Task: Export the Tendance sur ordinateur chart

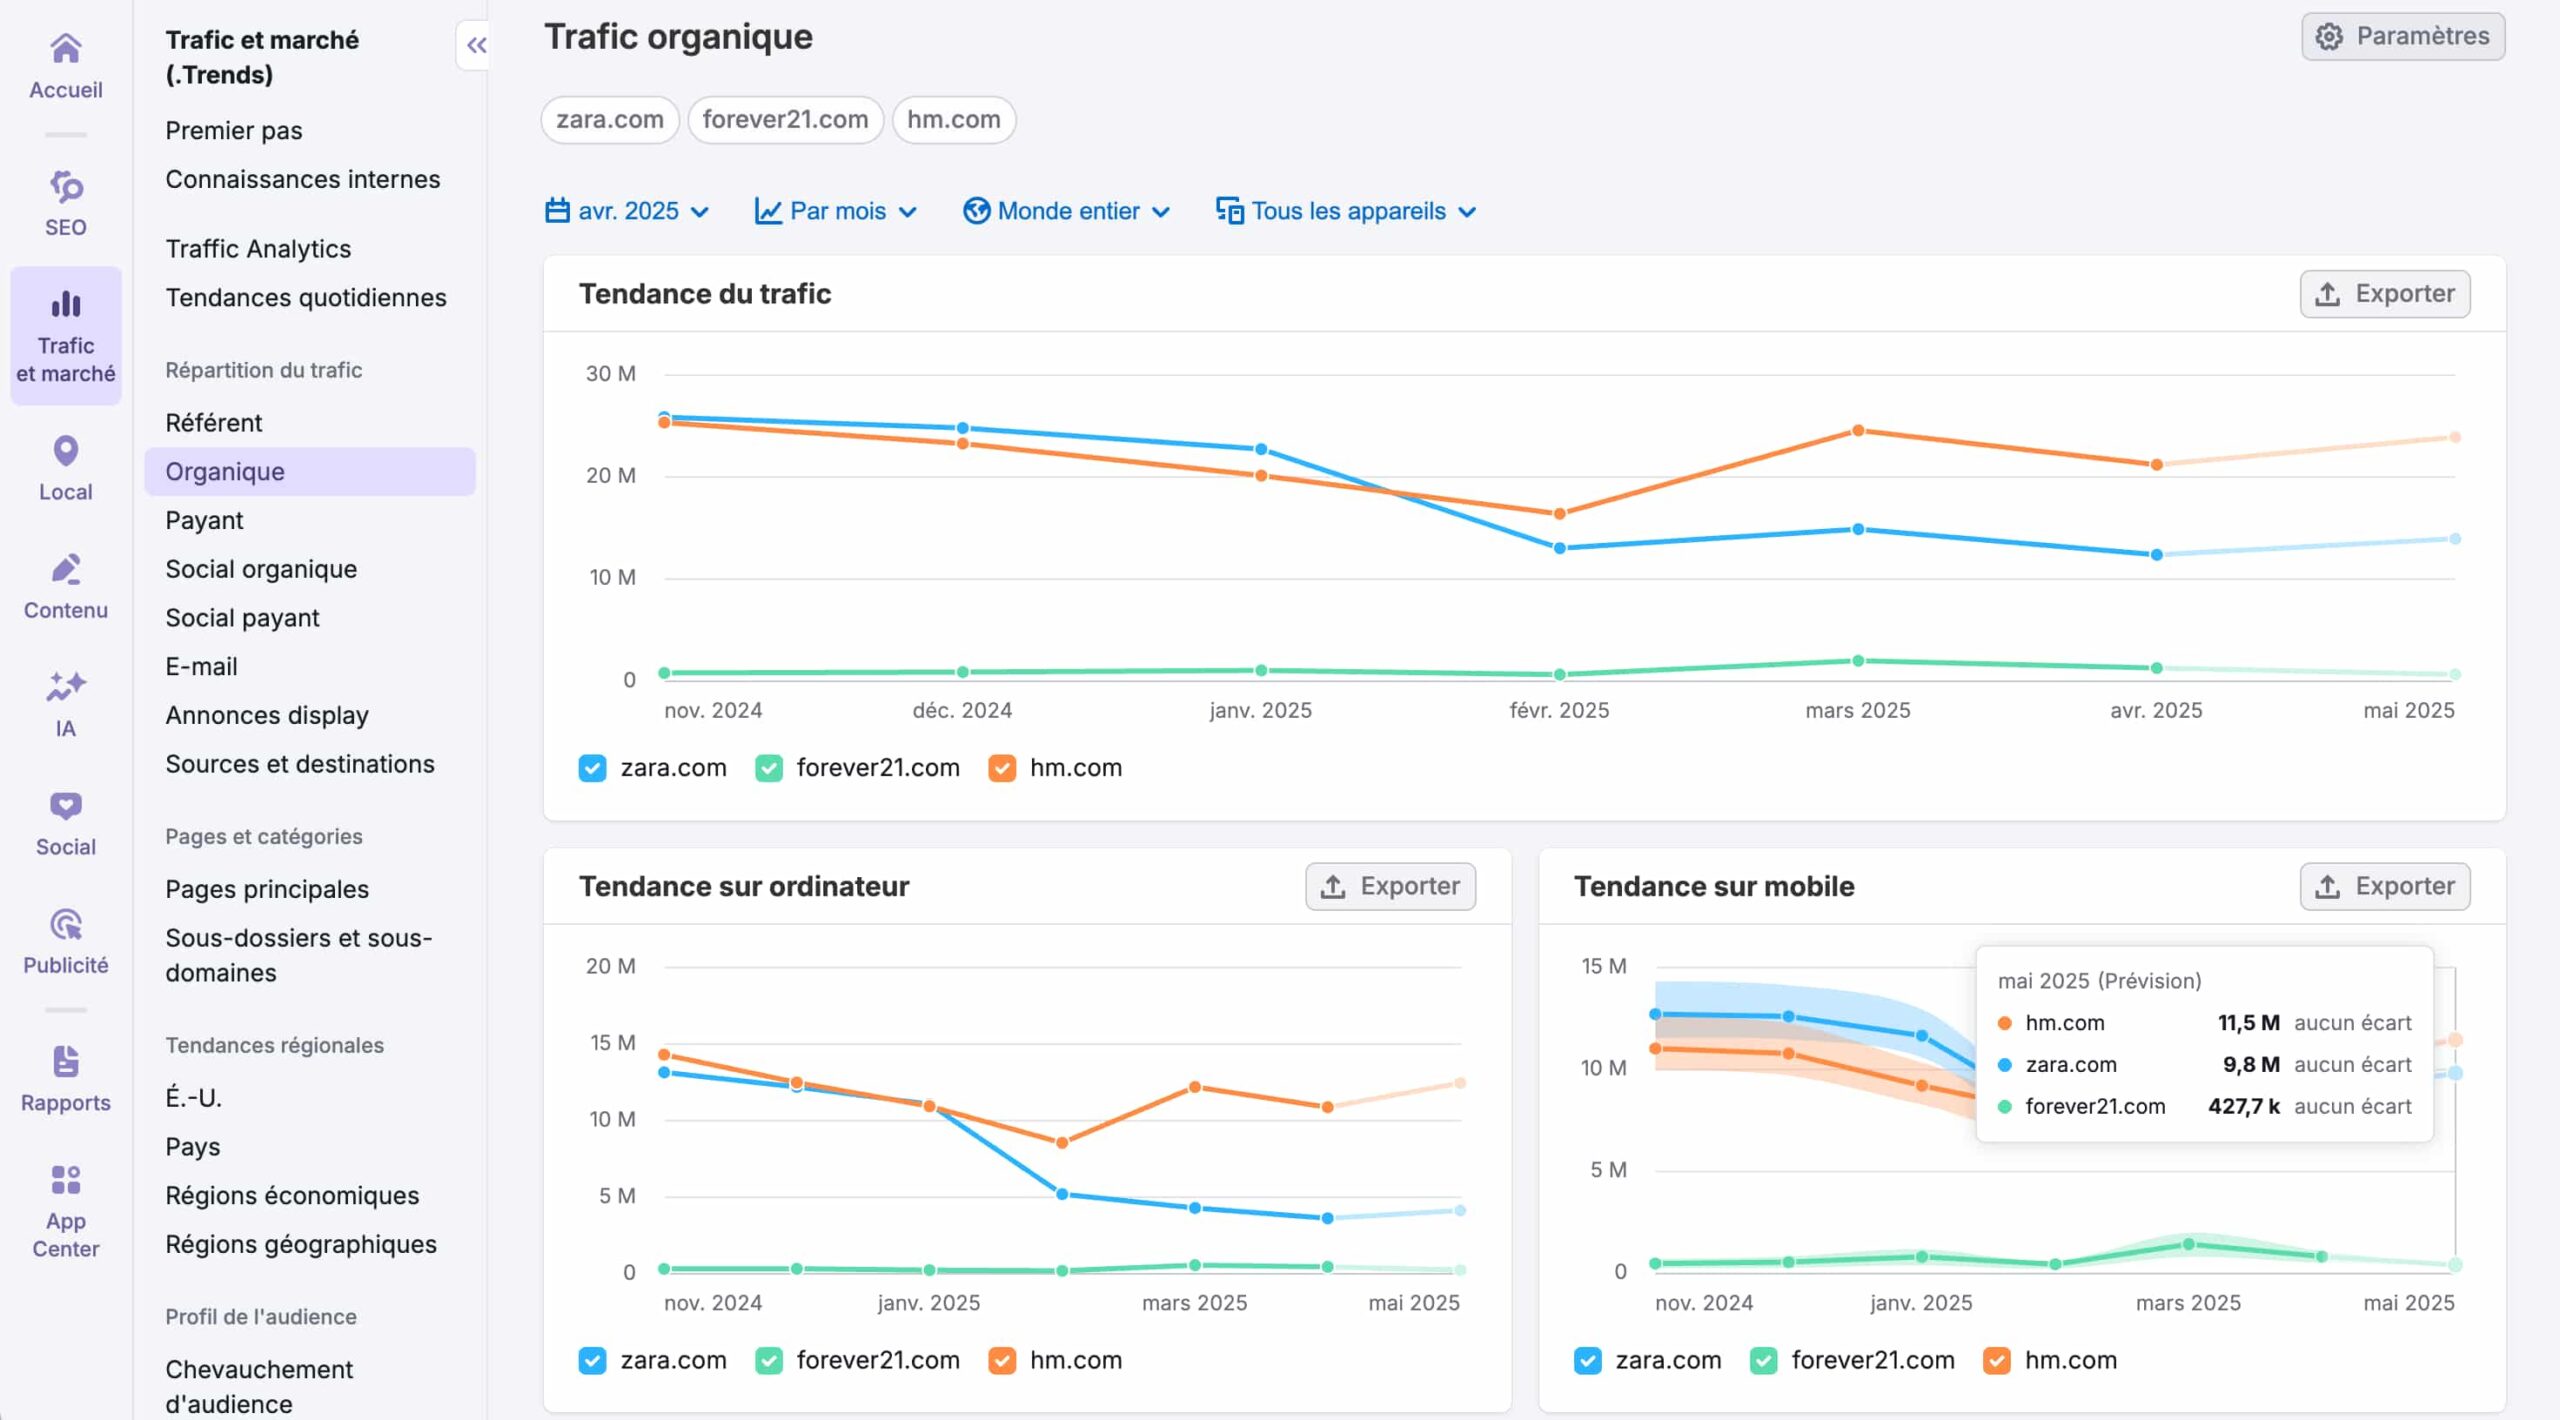Action: coord(1390,887)
